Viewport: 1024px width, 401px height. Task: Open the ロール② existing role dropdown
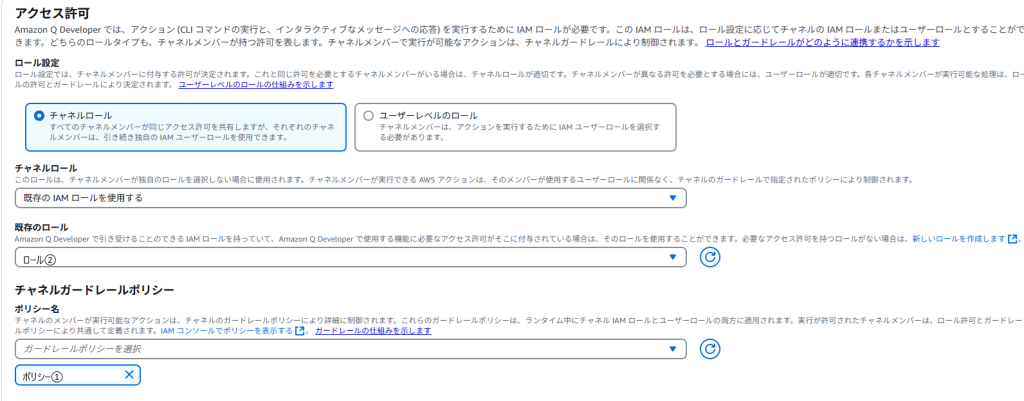[x=351, y=257]
